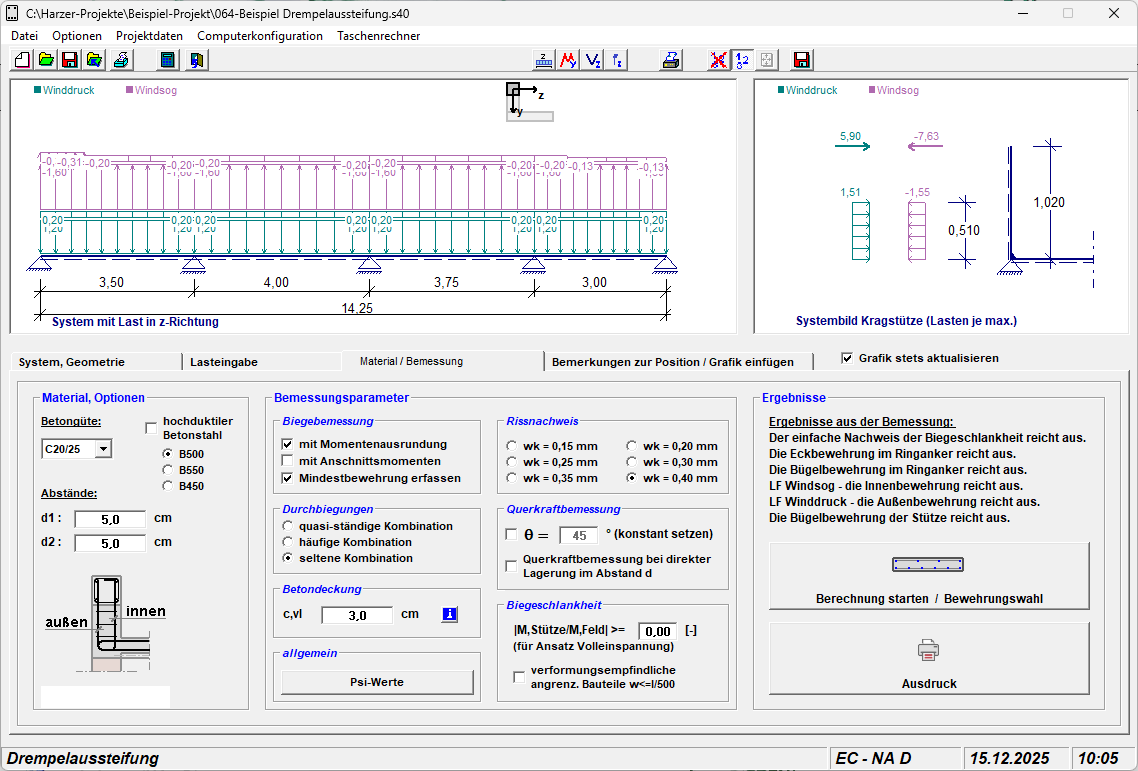Click the new file toolbar icon
1138x771 pixels.
pyautogui.click(x=22, y=60)
